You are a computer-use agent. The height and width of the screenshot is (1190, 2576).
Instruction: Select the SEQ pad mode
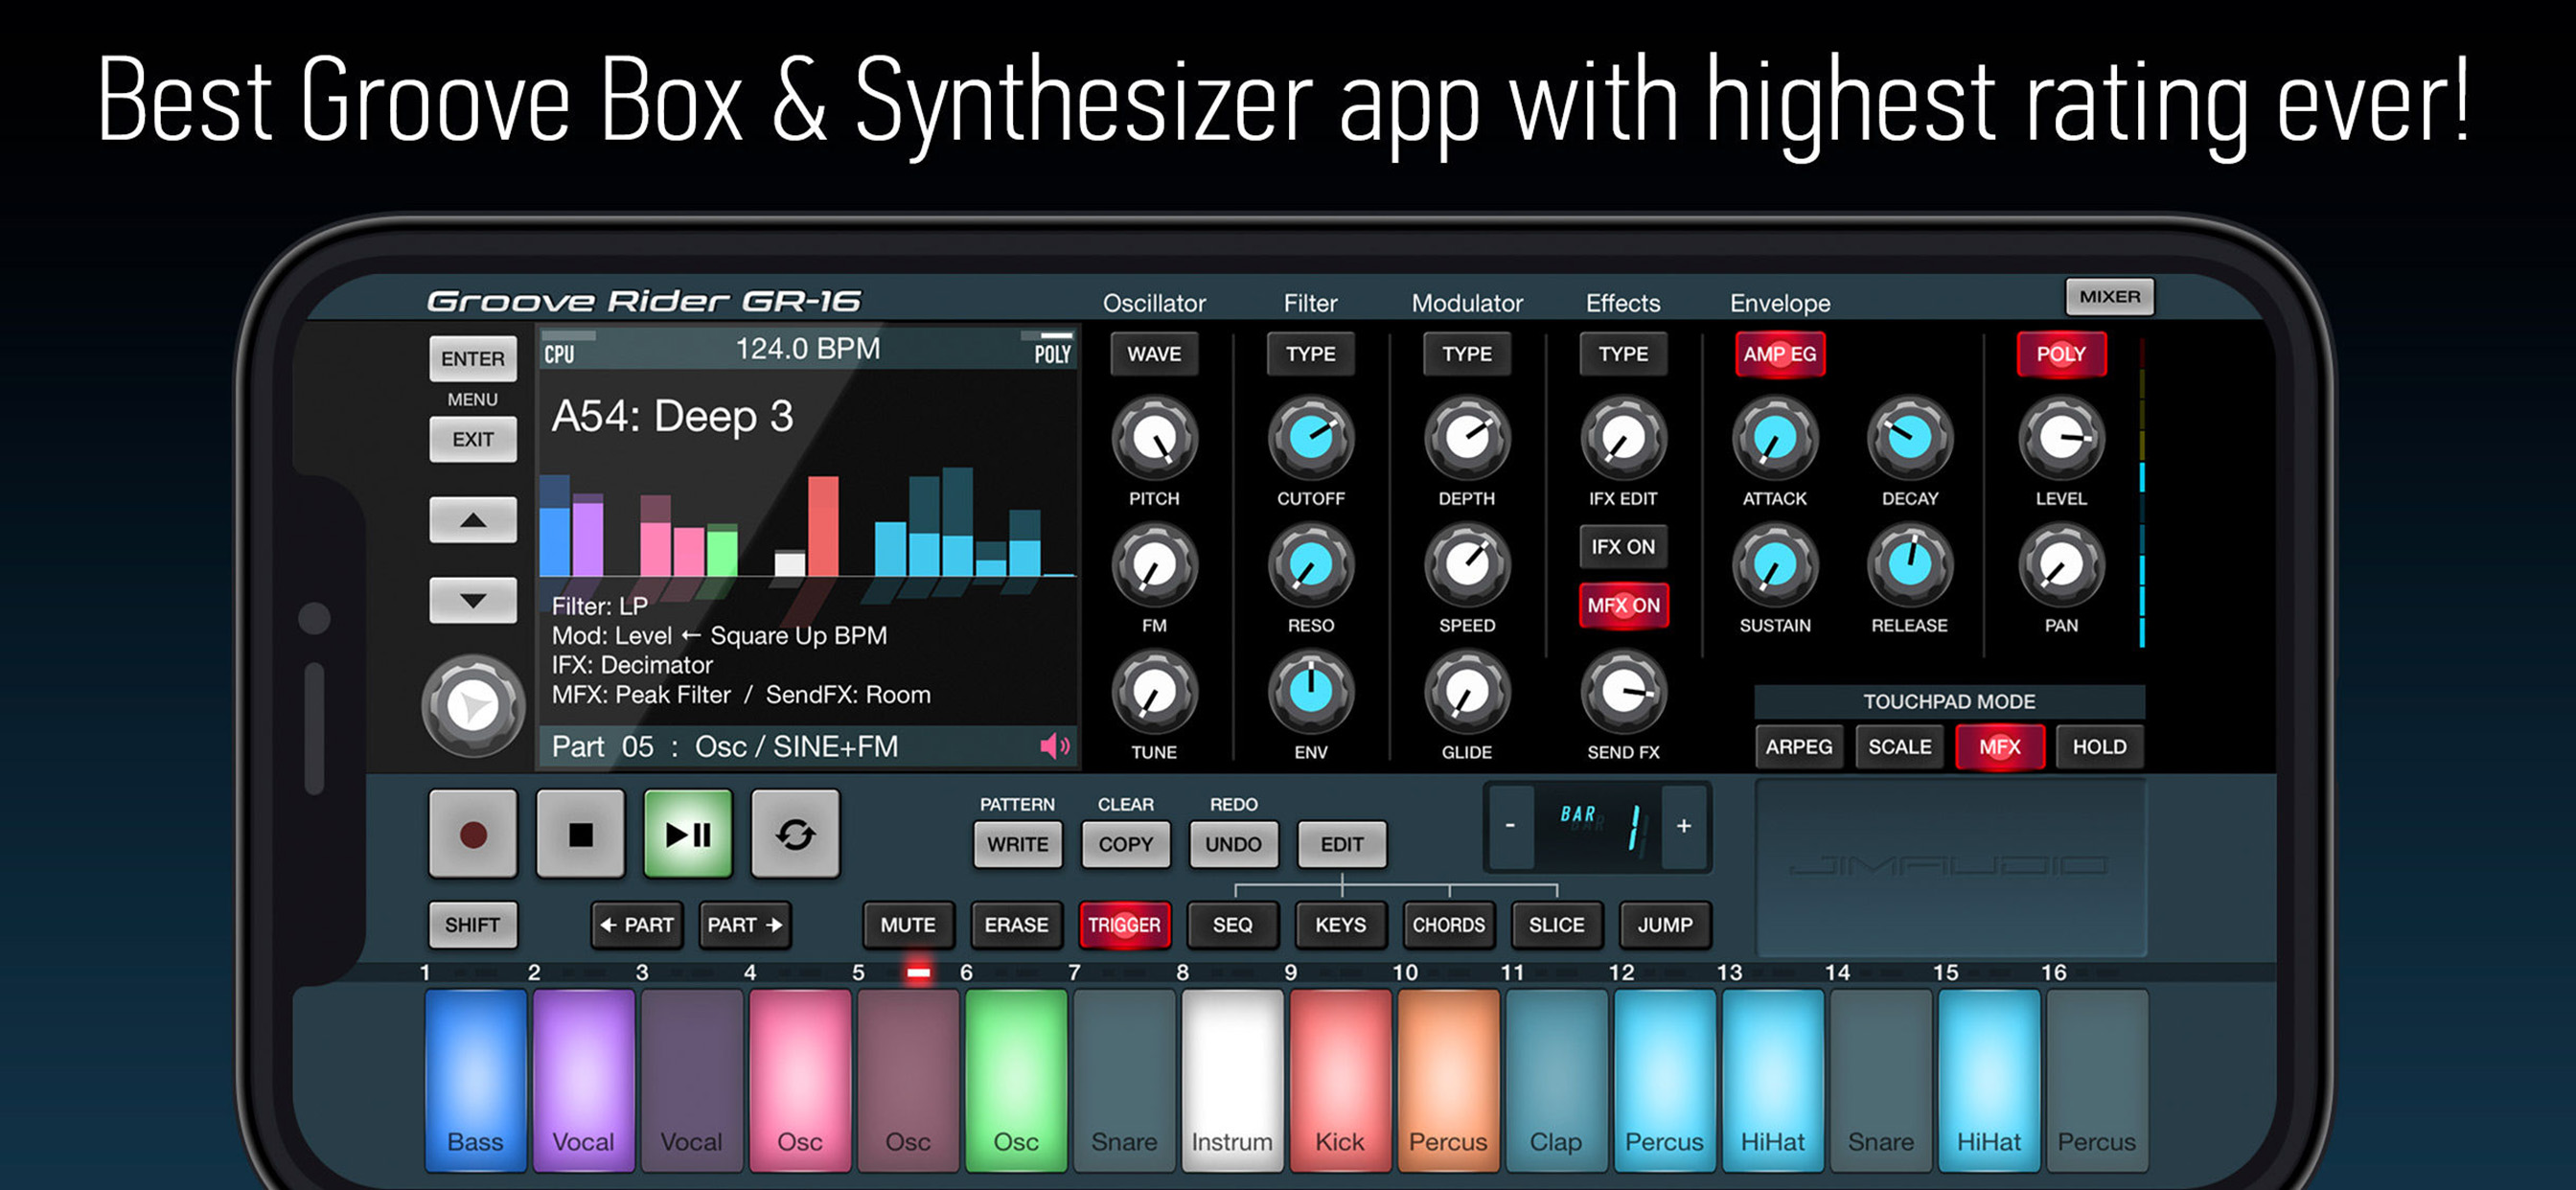1233,925
